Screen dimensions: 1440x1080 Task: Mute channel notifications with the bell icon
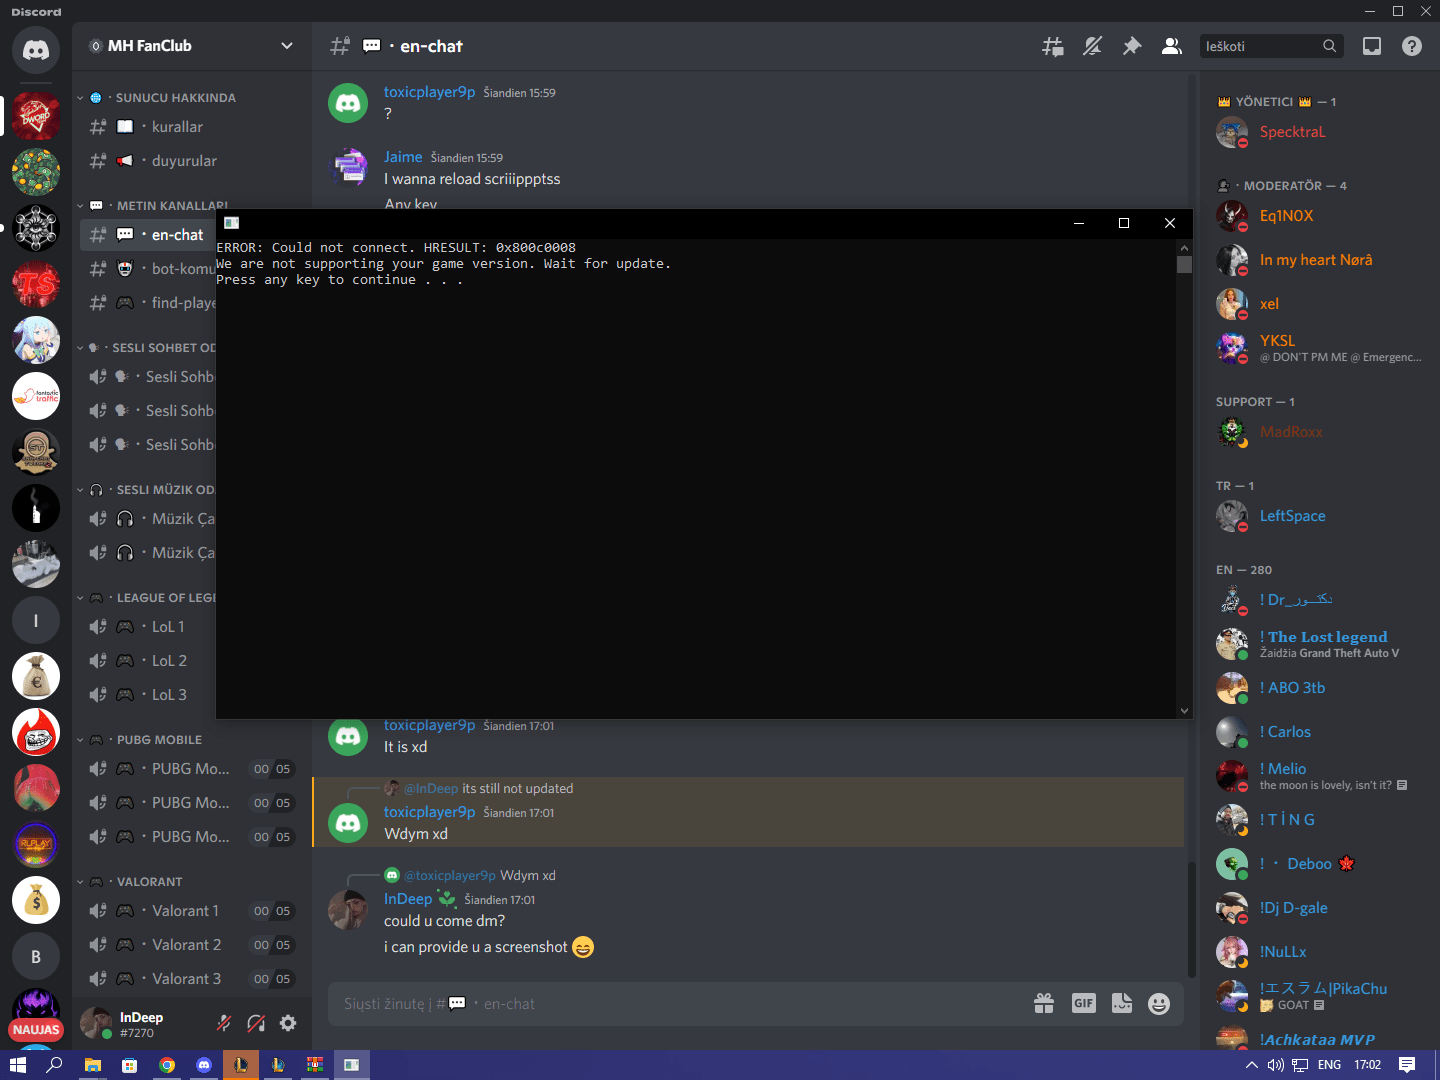pos(1092,46)
